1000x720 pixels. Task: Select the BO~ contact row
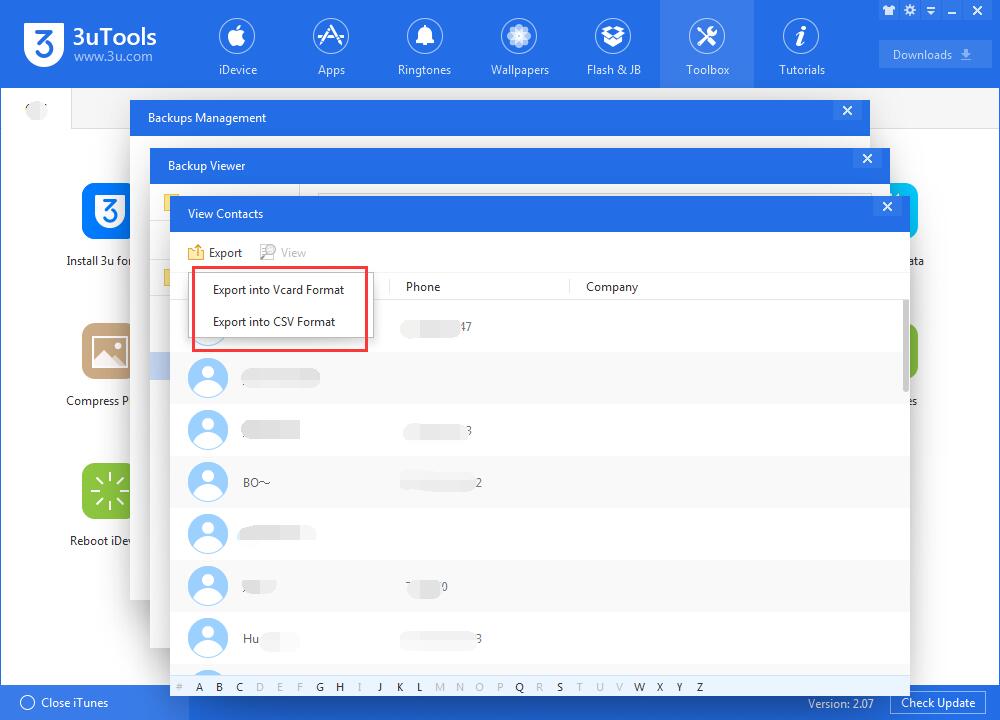pyautogui.click(x=539, y=482)
